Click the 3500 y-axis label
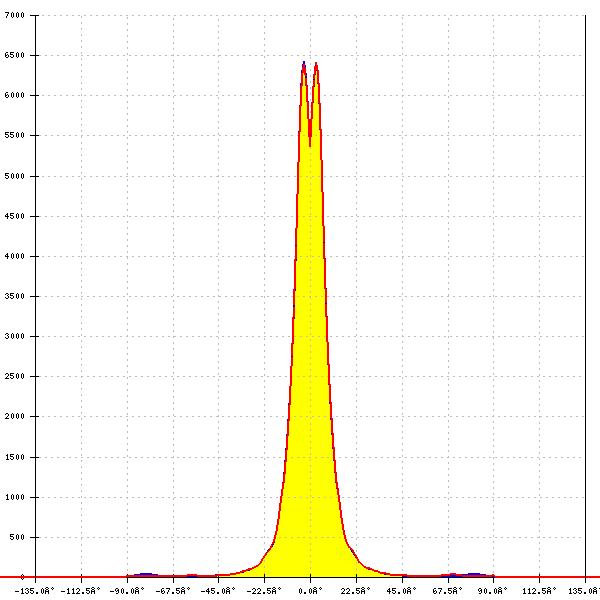Image resolution: width=600 pixels, height=600 pixels. click(x=15, y=296)
